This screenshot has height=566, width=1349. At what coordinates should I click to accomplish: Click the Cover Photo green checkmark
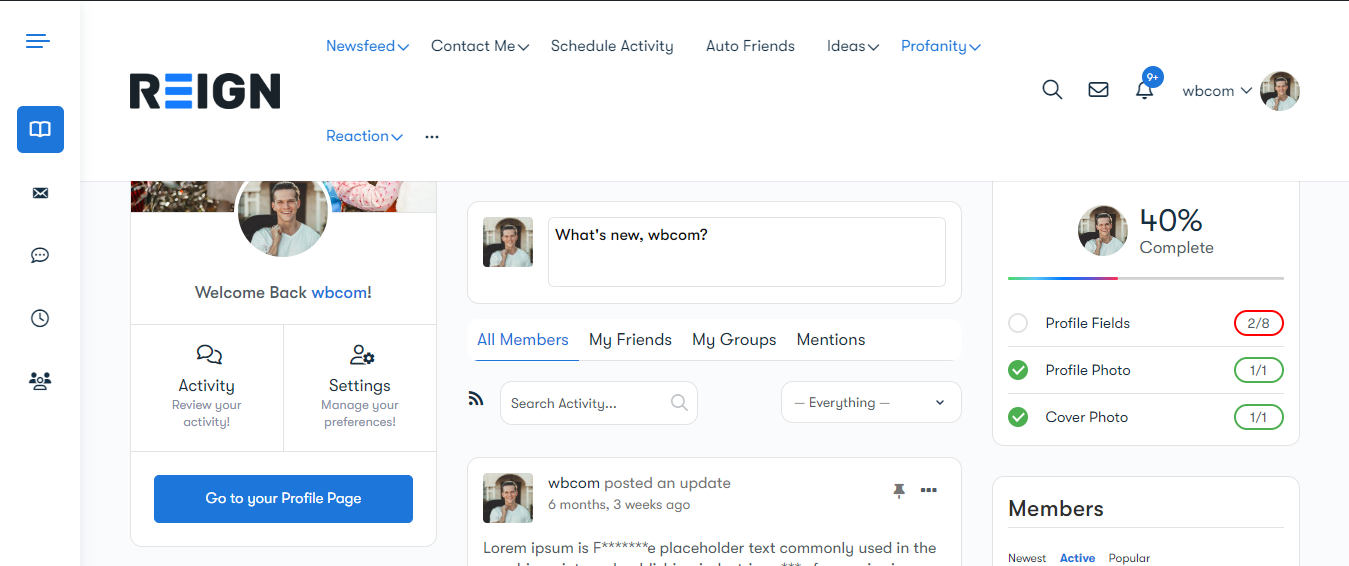(1018, 417)
